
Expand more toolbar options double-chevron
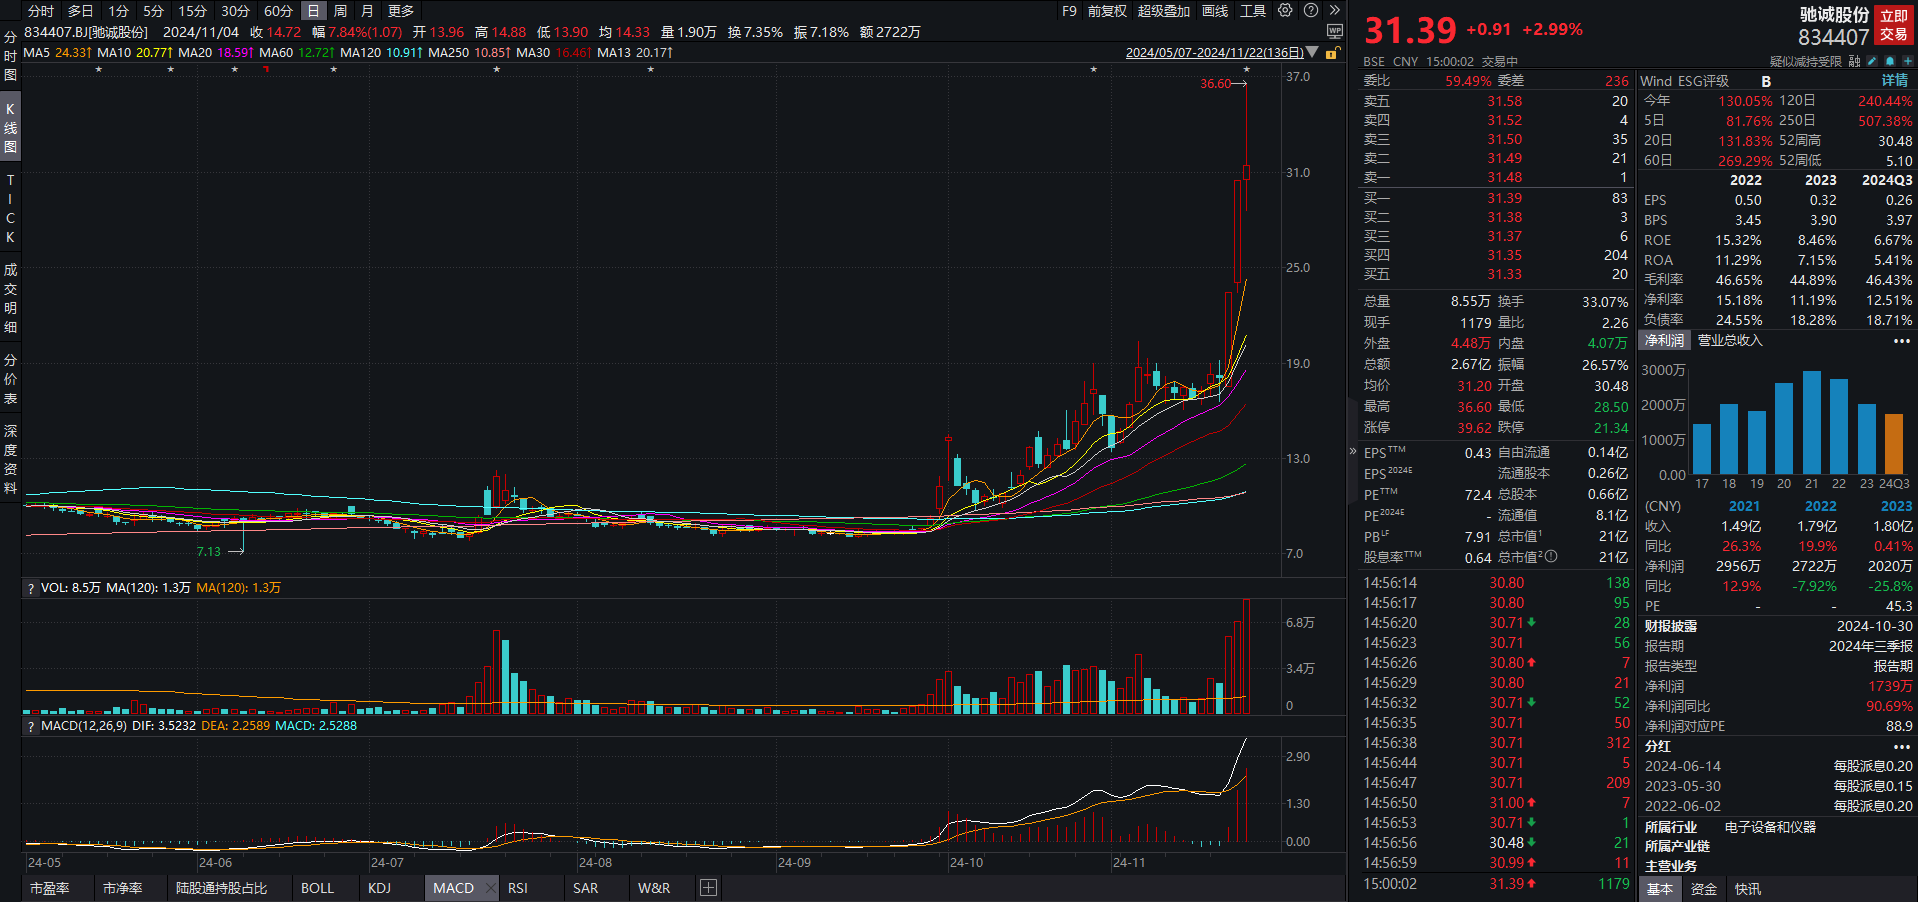coord(1334,10)
